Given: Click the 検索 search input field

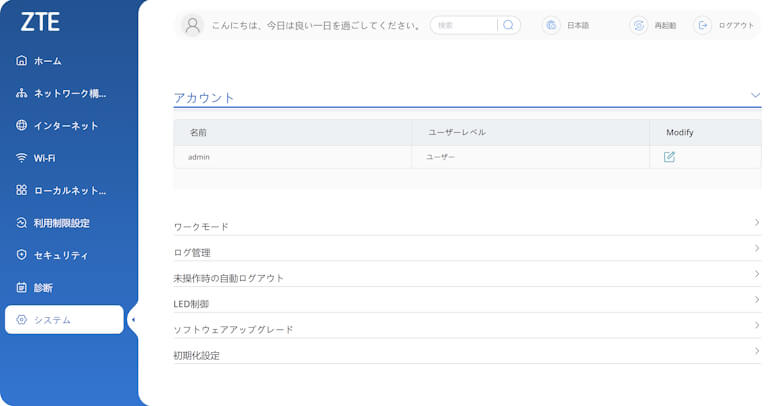Looking at the screenshot, I should pyautogui.click(x=465, y=25).
